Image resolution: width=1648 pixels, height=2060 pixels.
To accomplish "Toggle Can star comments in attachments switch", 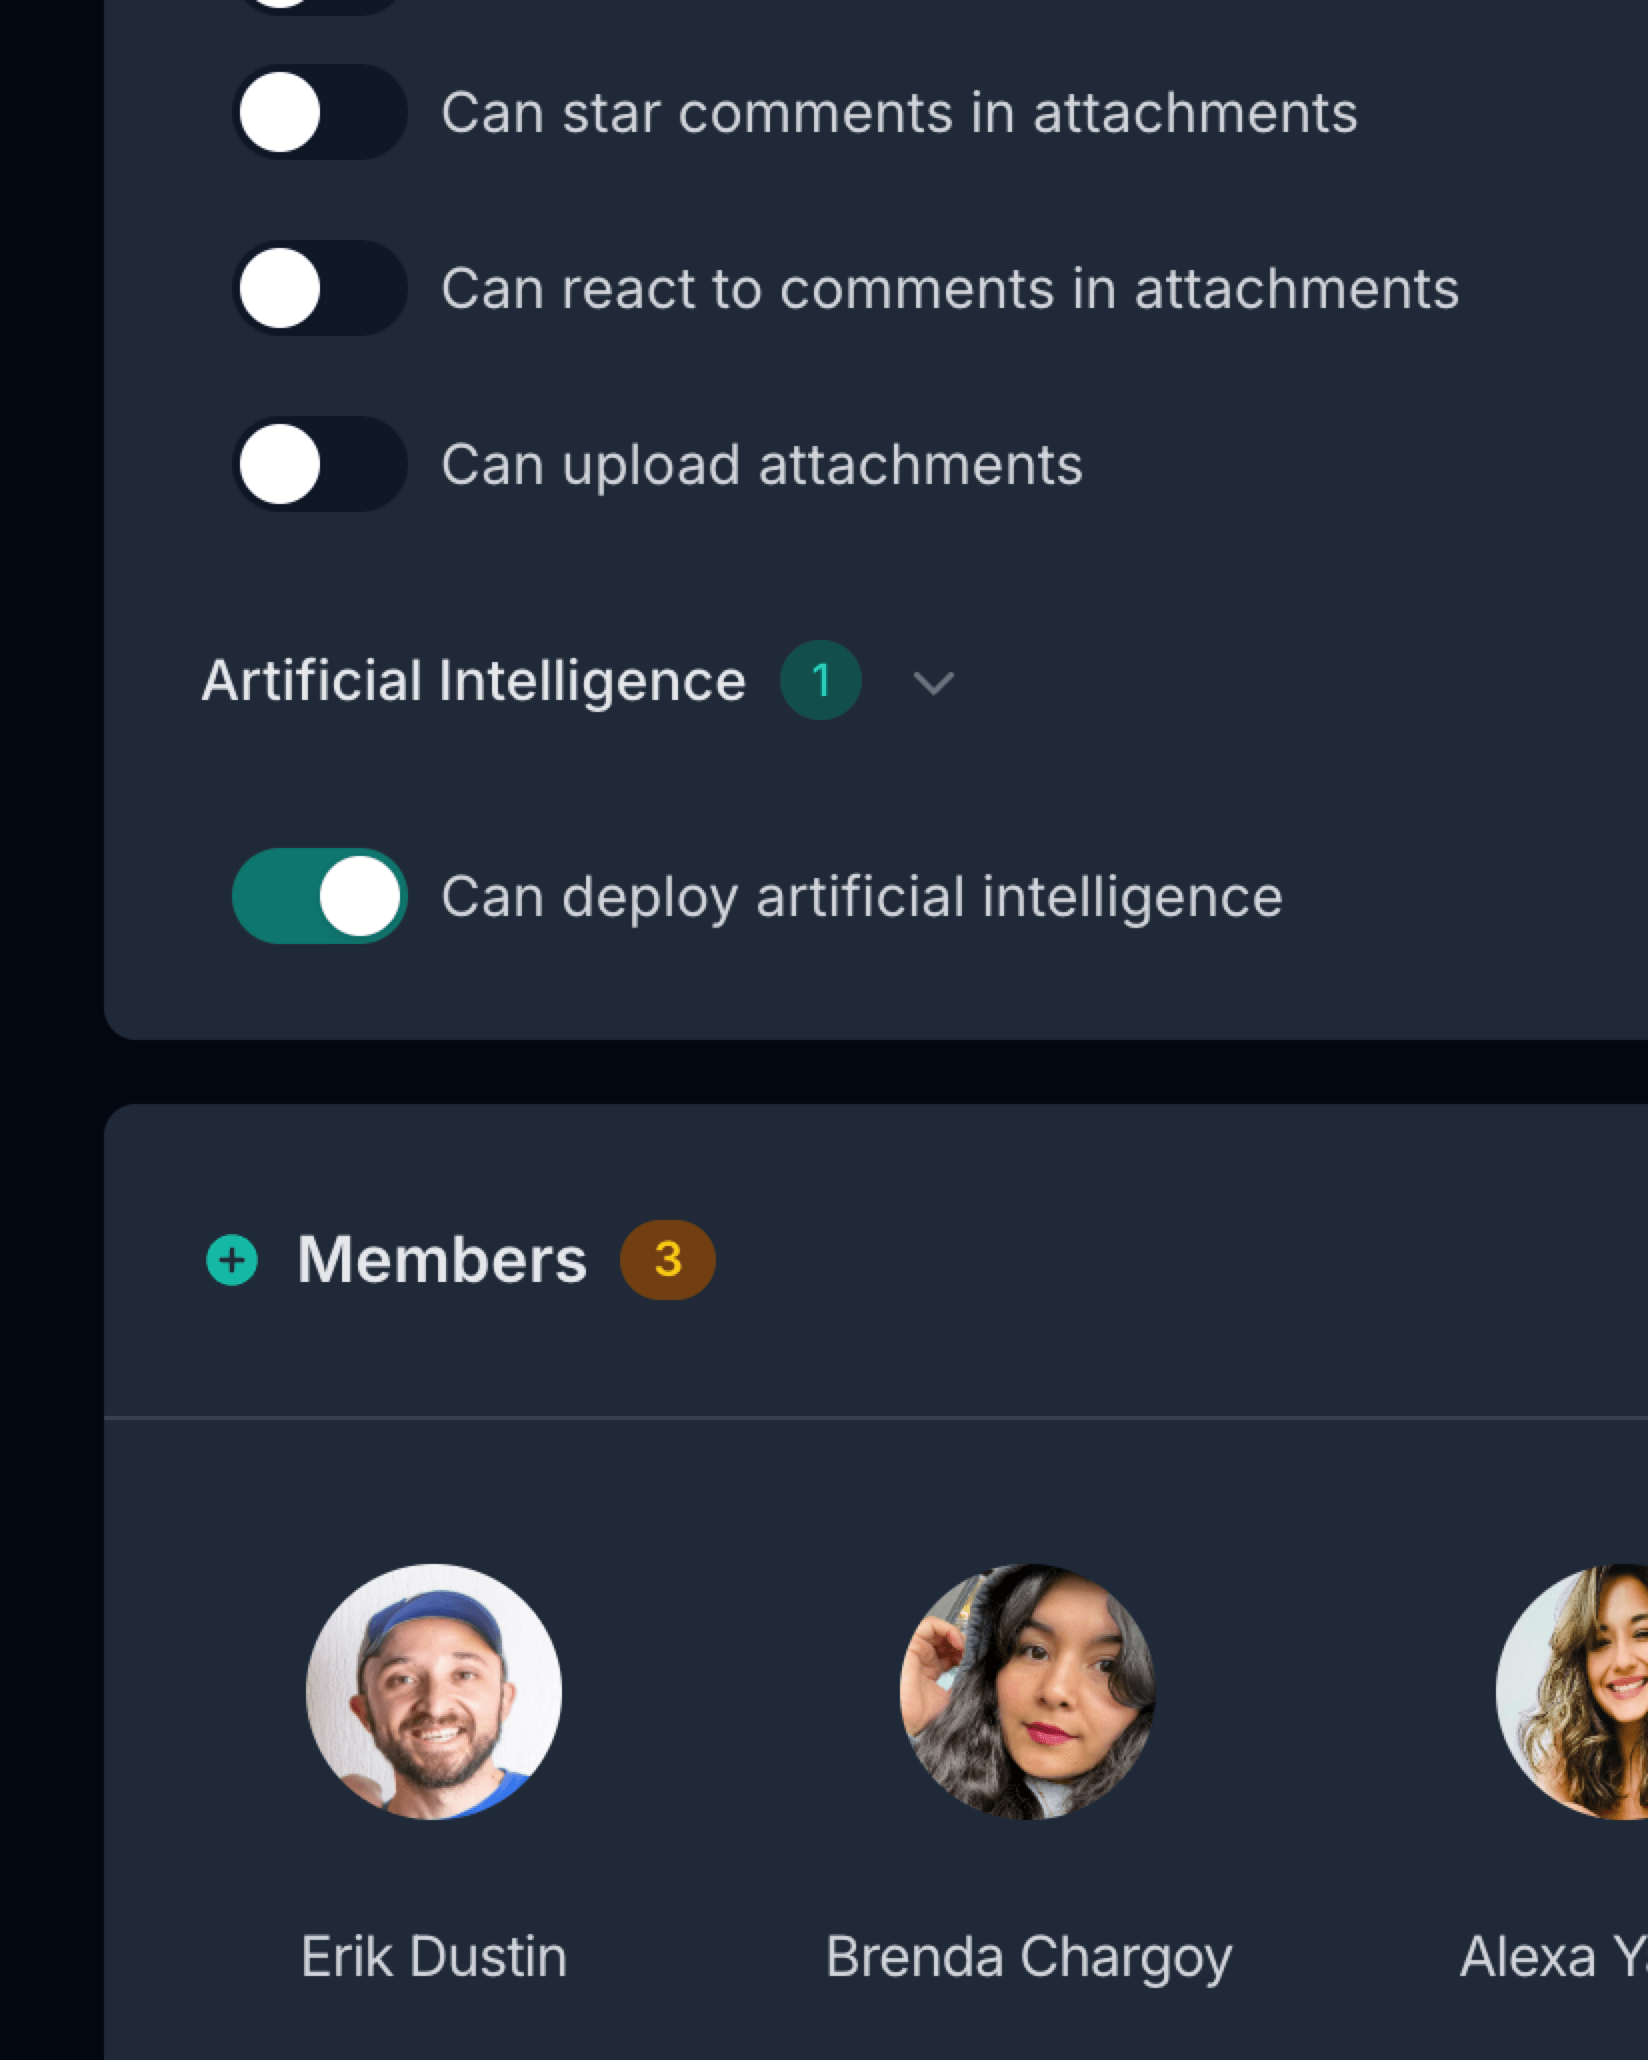I will (x=319, y=112).
